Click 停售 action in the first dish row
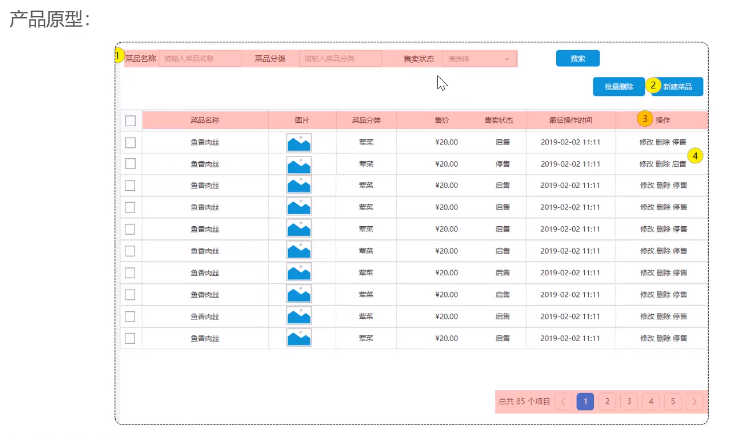This screenshot has width=733, height=440. [x=679, y=142]
